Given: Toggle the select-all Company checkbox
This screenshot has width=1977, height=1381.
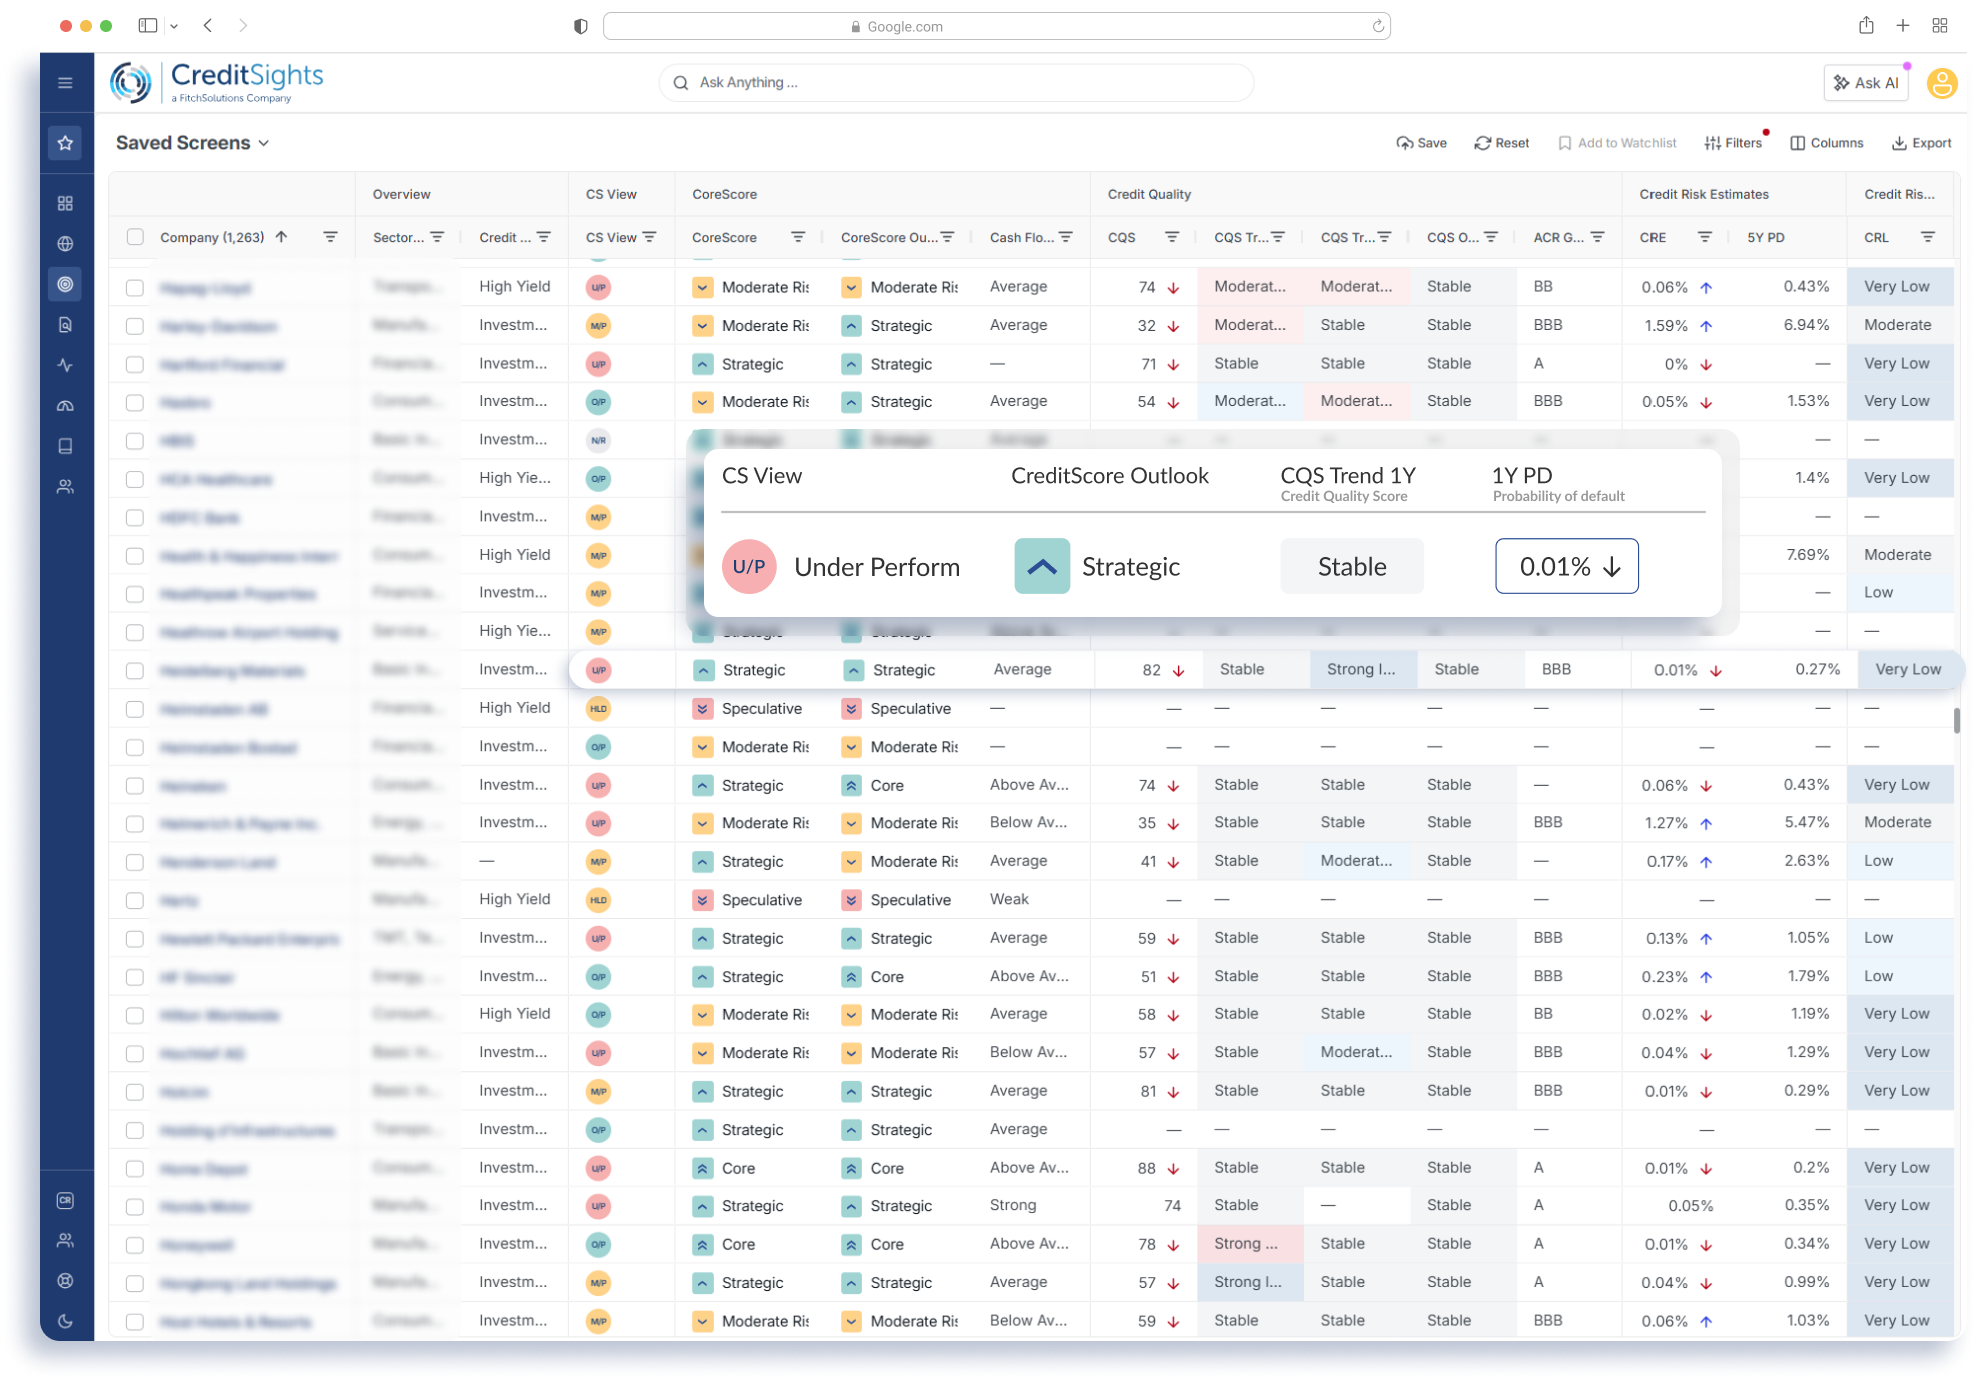Looking at the screenshot, I should 135,237.
